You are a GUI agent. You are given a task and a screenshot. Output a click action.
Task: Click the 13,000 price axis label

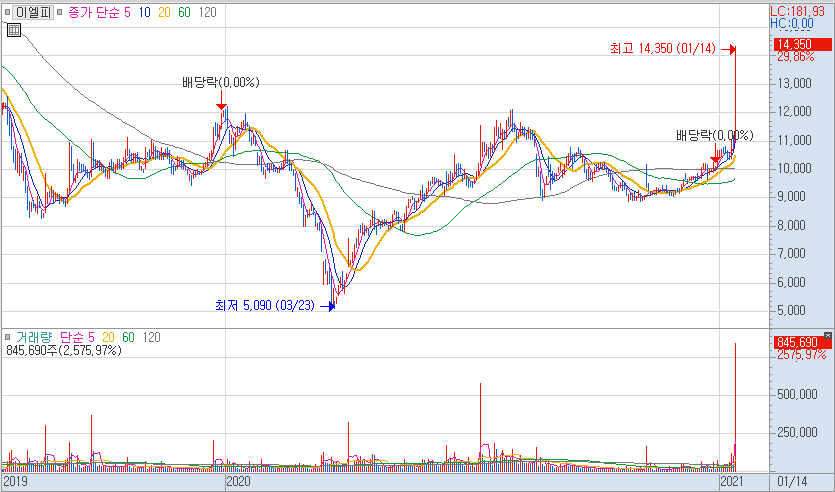click(x=793, y=84)
